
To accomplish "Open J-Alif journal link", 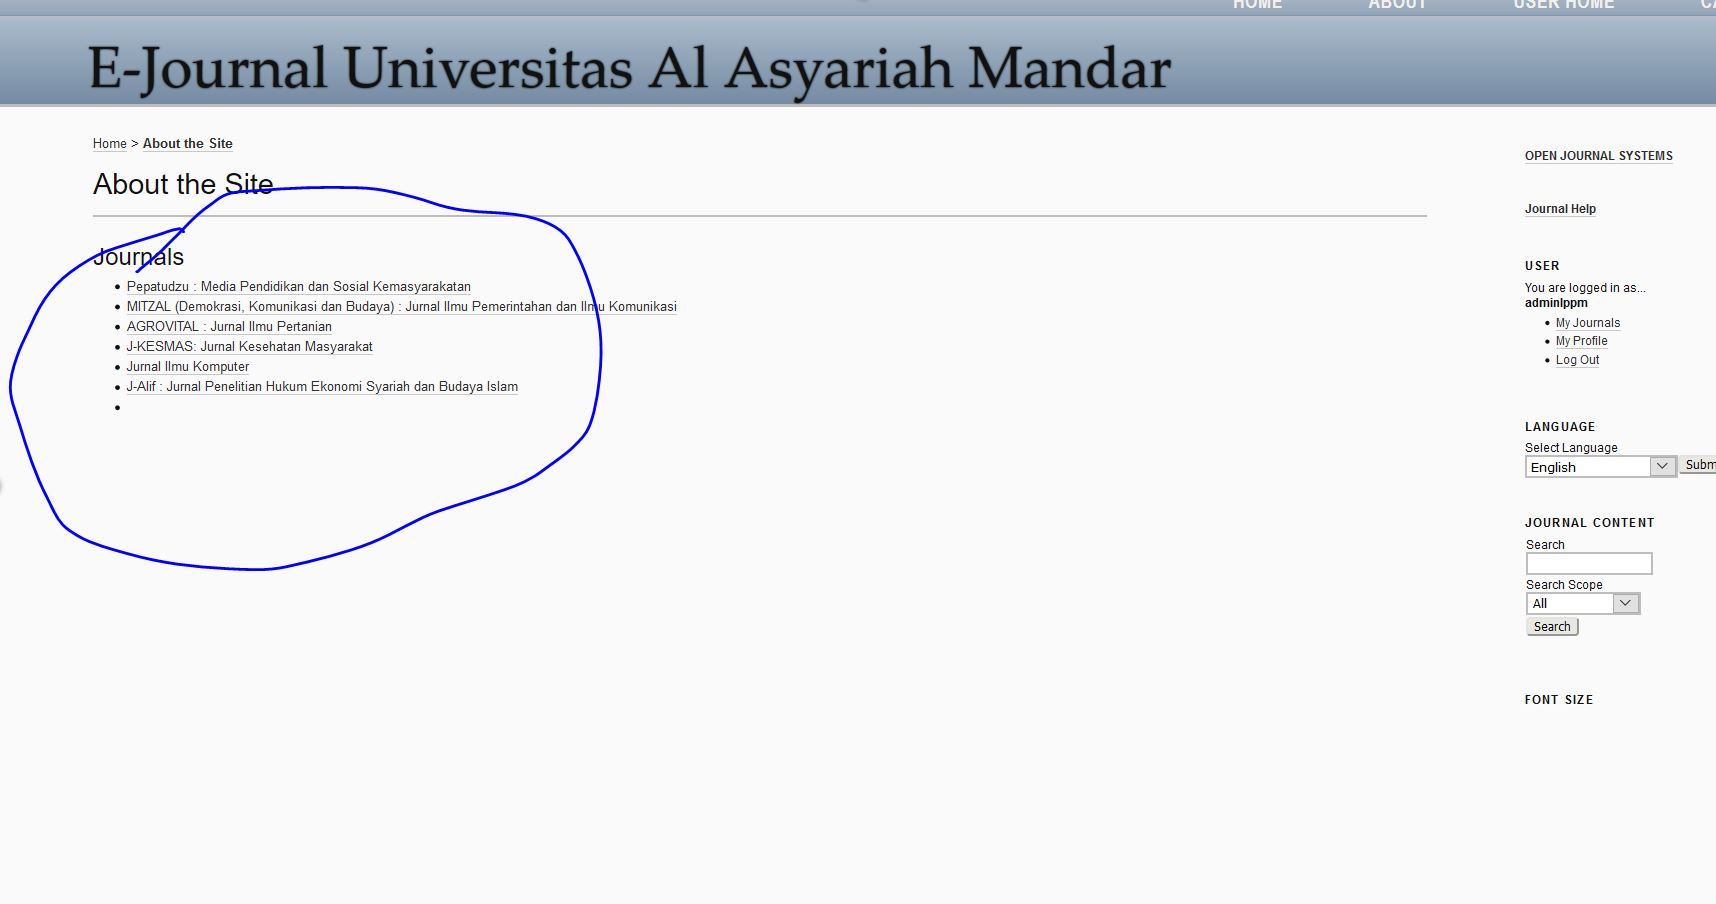I will coord(322,387).
